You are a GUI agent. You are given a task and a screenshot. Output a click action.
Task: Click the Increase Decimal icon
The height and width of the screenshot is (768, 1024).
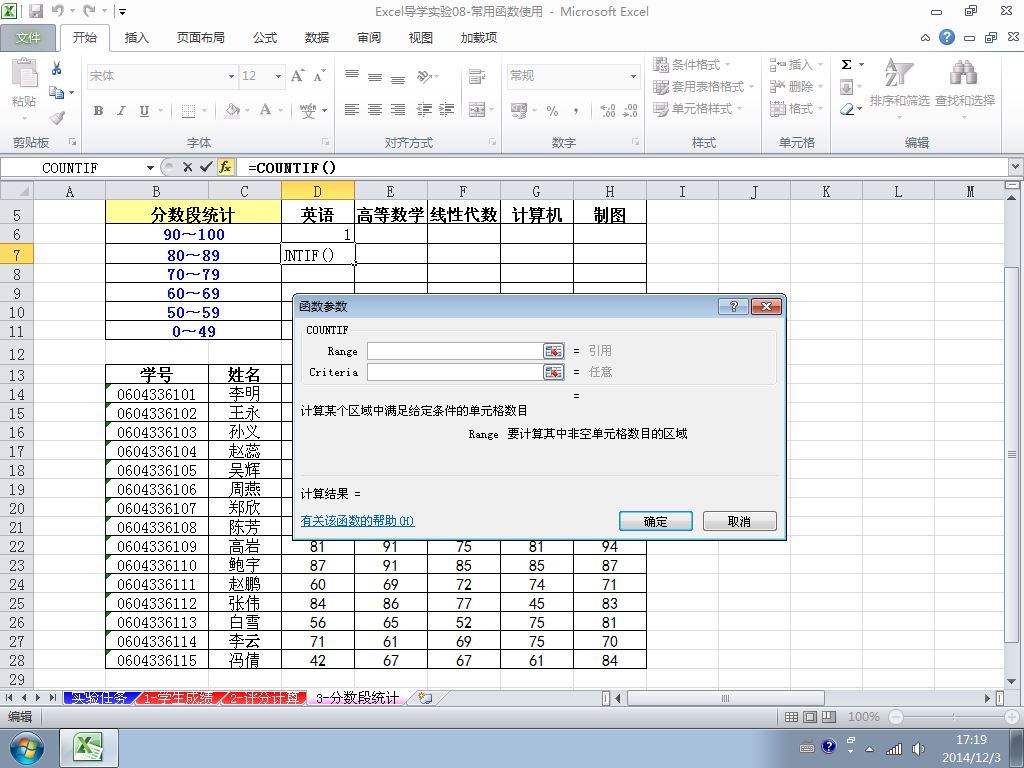tap(607, 110)
